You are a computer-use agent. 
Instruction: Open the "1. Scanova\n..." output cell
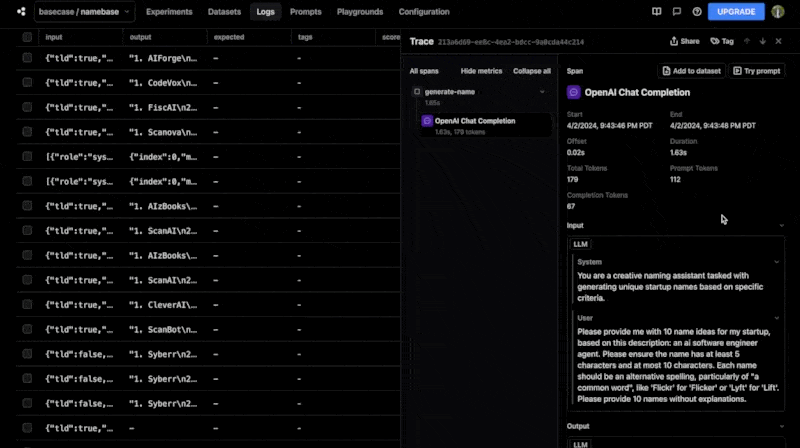(x=163, y=132)
